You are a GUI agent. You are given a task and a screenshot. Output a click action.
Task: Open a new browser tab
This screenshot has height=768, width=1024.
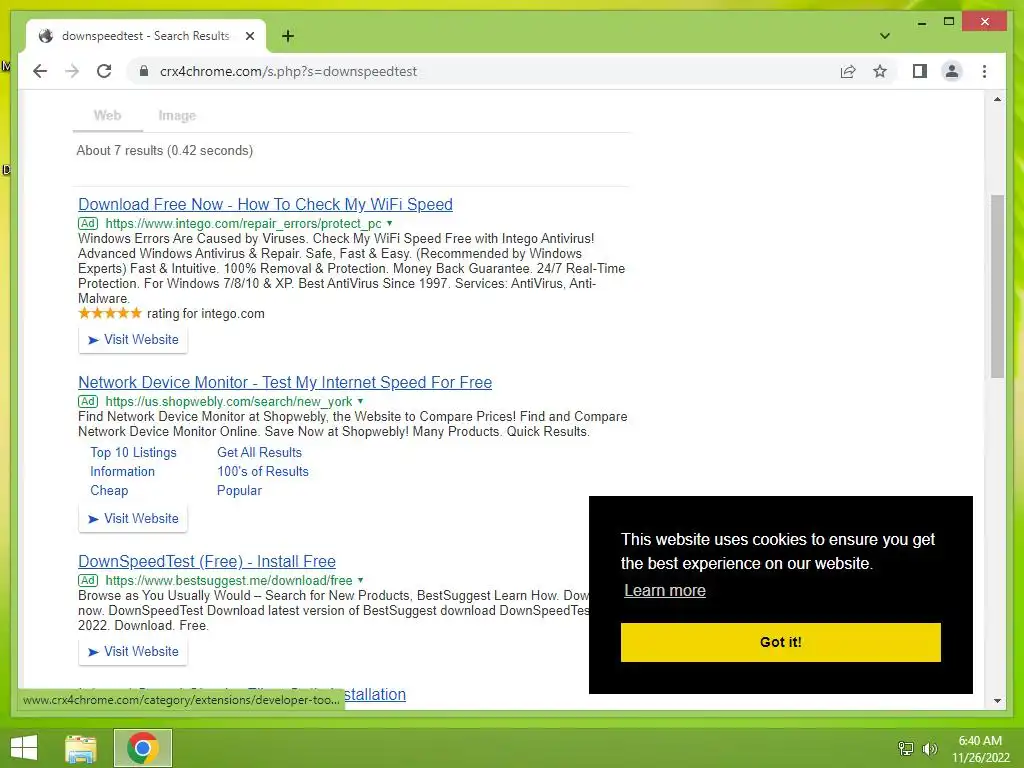click(x=287, y=36)
